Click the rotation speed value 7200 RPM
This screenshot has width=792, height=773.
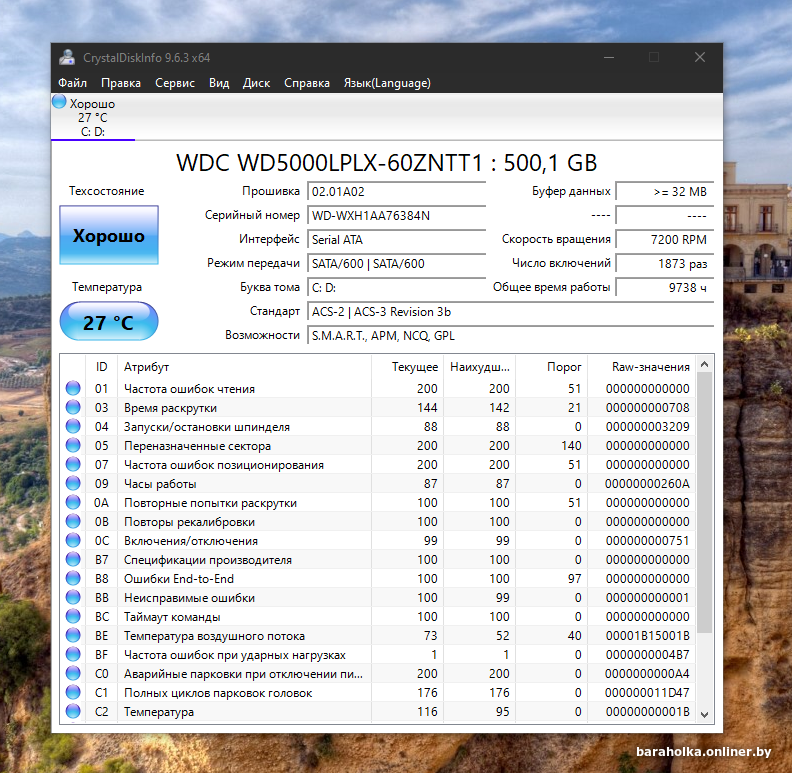(665, 240)
